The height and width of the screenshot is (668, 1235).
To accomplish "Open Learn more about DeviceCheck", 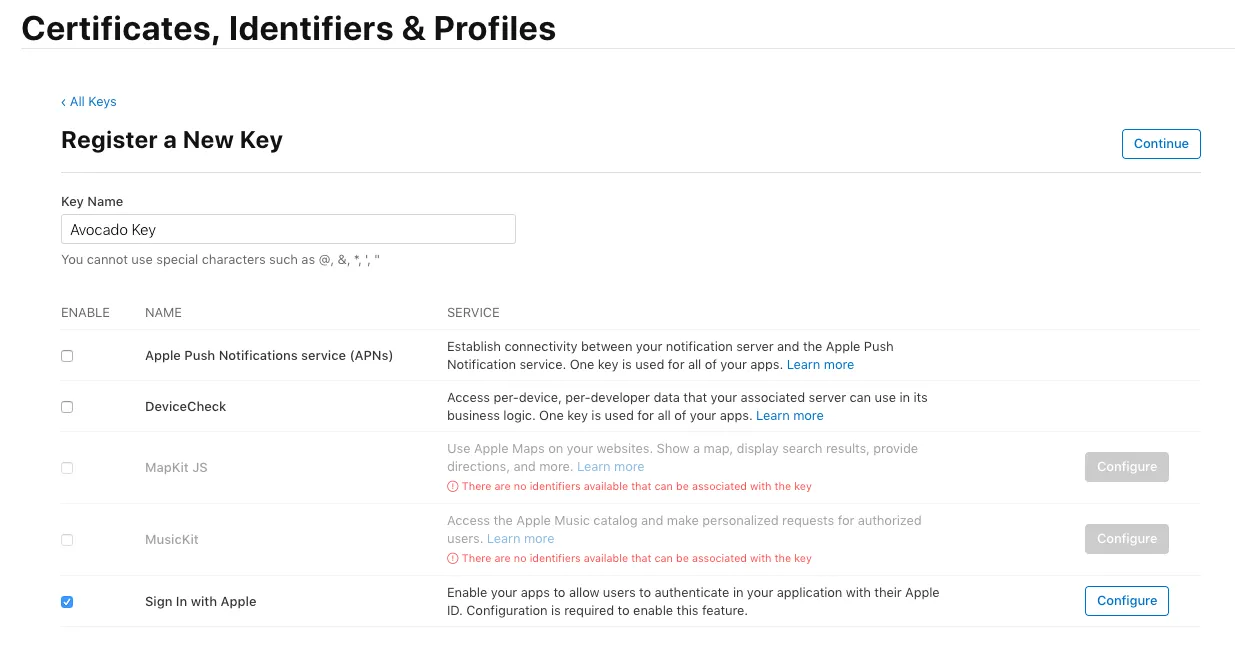I will tap(790, 415).
